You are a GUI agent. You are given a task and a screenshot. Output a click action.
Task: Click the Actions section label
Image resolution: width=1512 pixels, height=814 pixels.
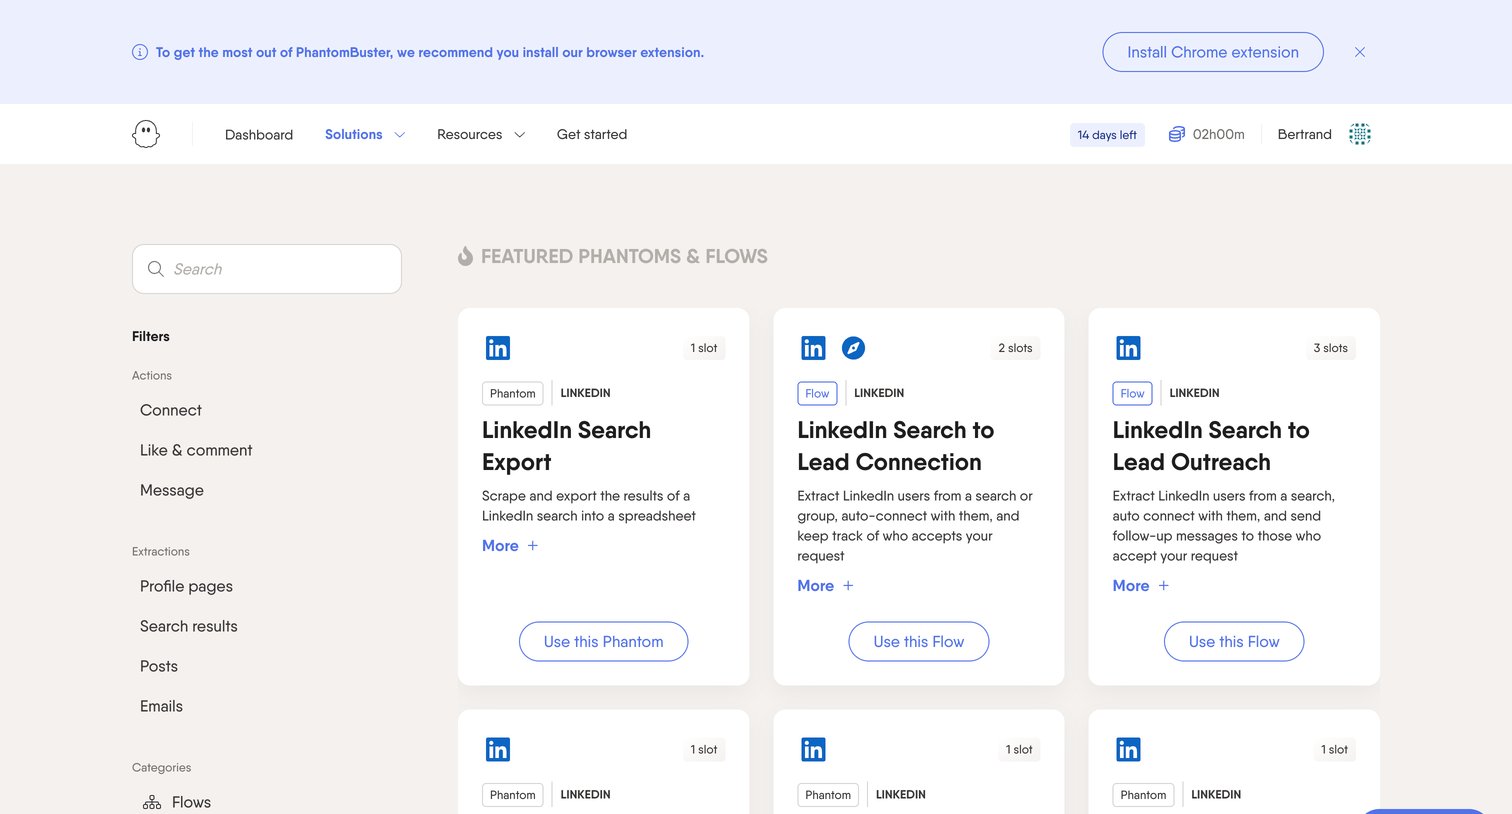click(x=152, y=375)
